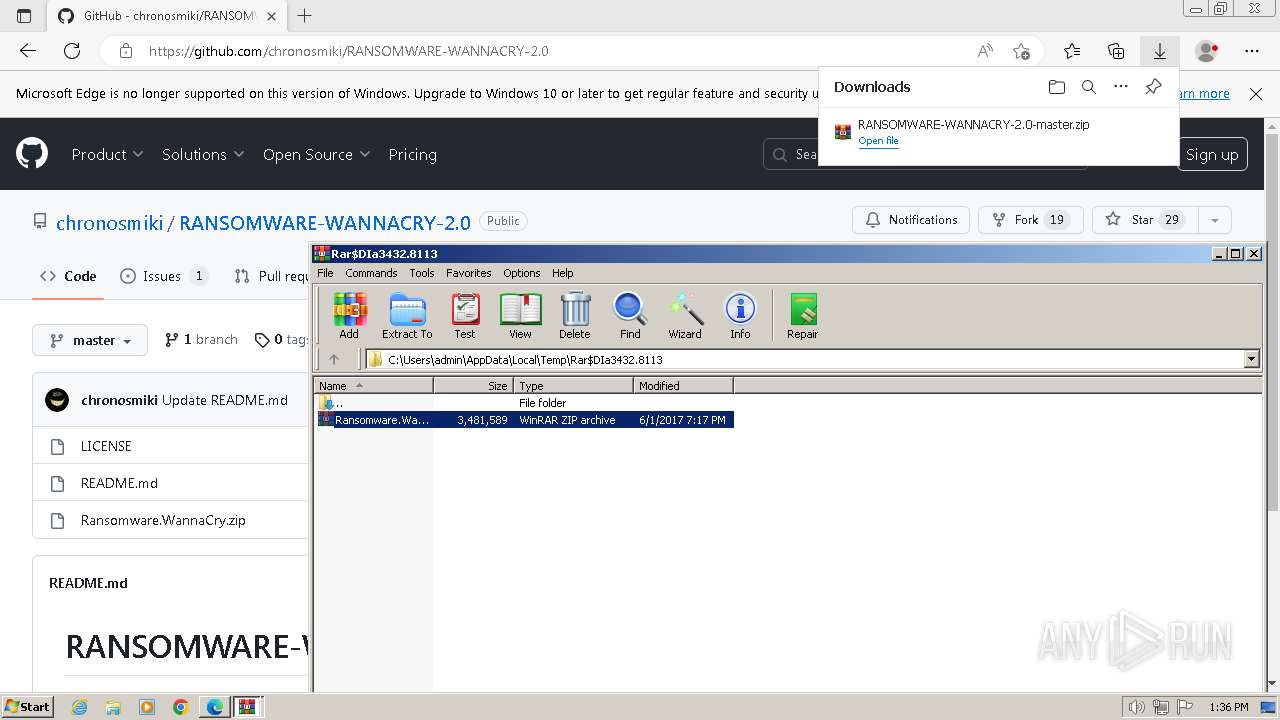Click Open file link in Downloads
Image resolution: width=1280 pixels, height=720 pixels.
coord(878,141)
